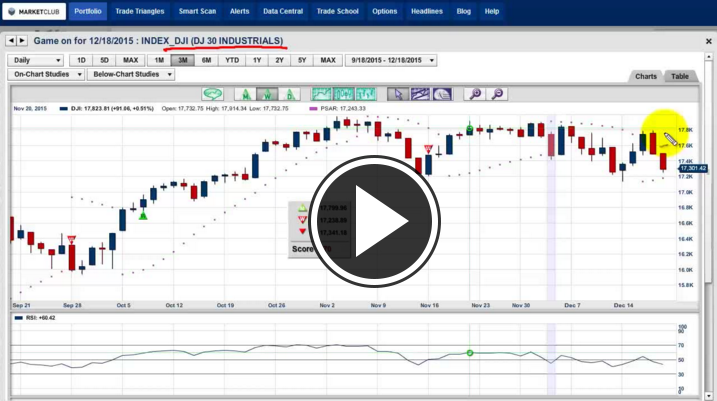The width and height of the screenshot is (717, 401).
Task: Click the RSI: +60.42 legend label
Action: coord(35,318)
